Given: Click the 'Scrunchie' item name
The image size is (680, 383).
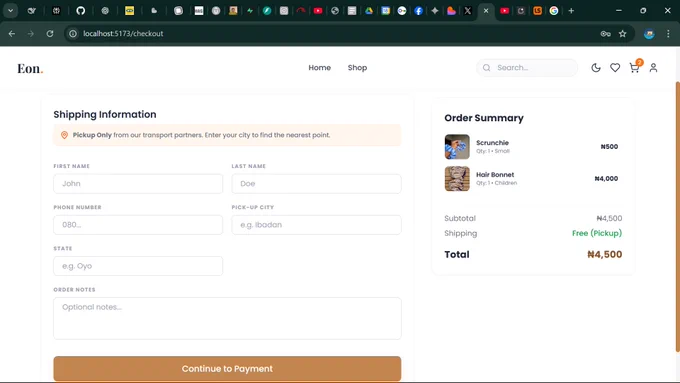Looking at the screenshot, I should 492,143.
